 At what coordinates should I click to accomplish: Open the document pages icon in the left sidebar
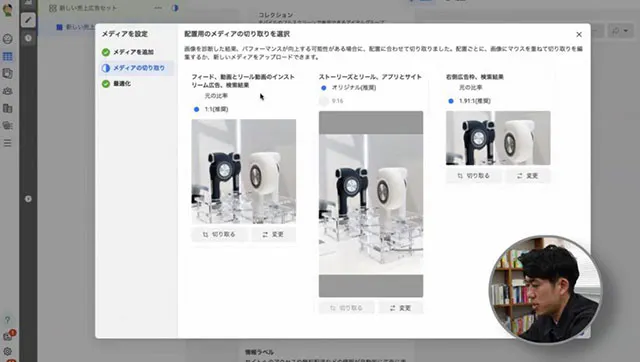(x=7, y=74)
